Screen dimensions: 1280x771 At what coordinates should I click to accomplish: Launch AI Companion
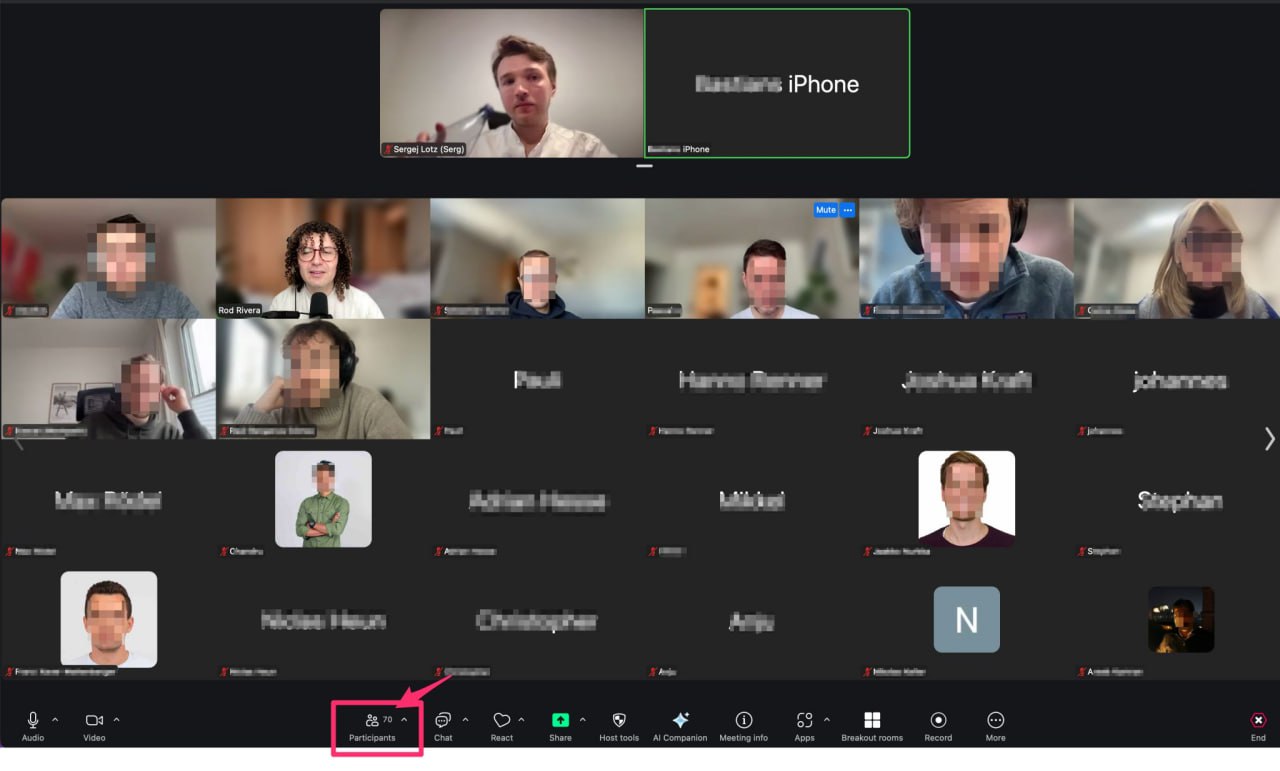[x=679, y=727]
